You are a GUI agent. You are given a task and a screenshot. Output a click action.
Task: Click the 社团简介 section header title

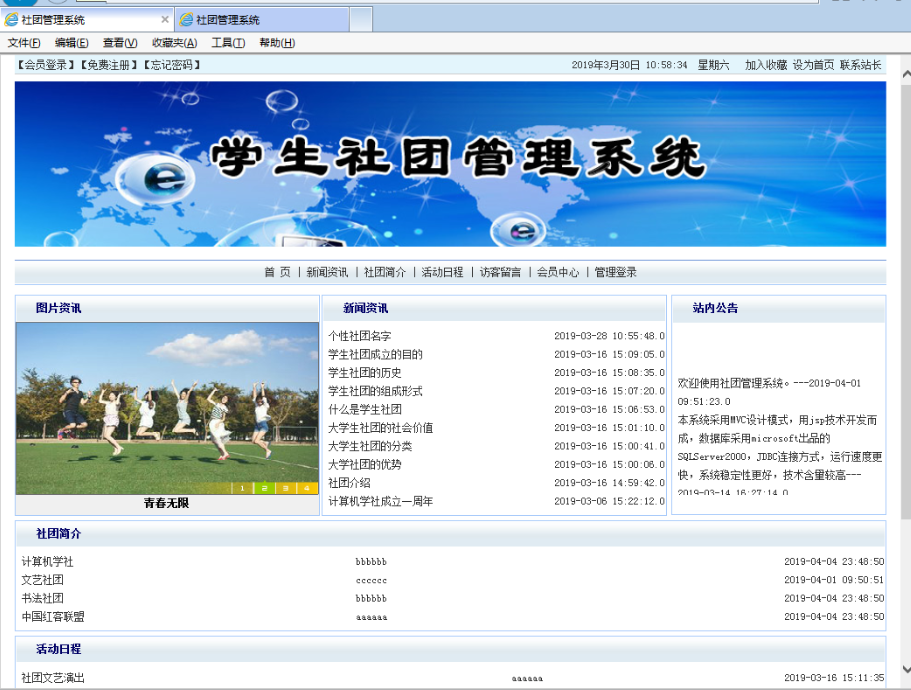pos(58,534)
